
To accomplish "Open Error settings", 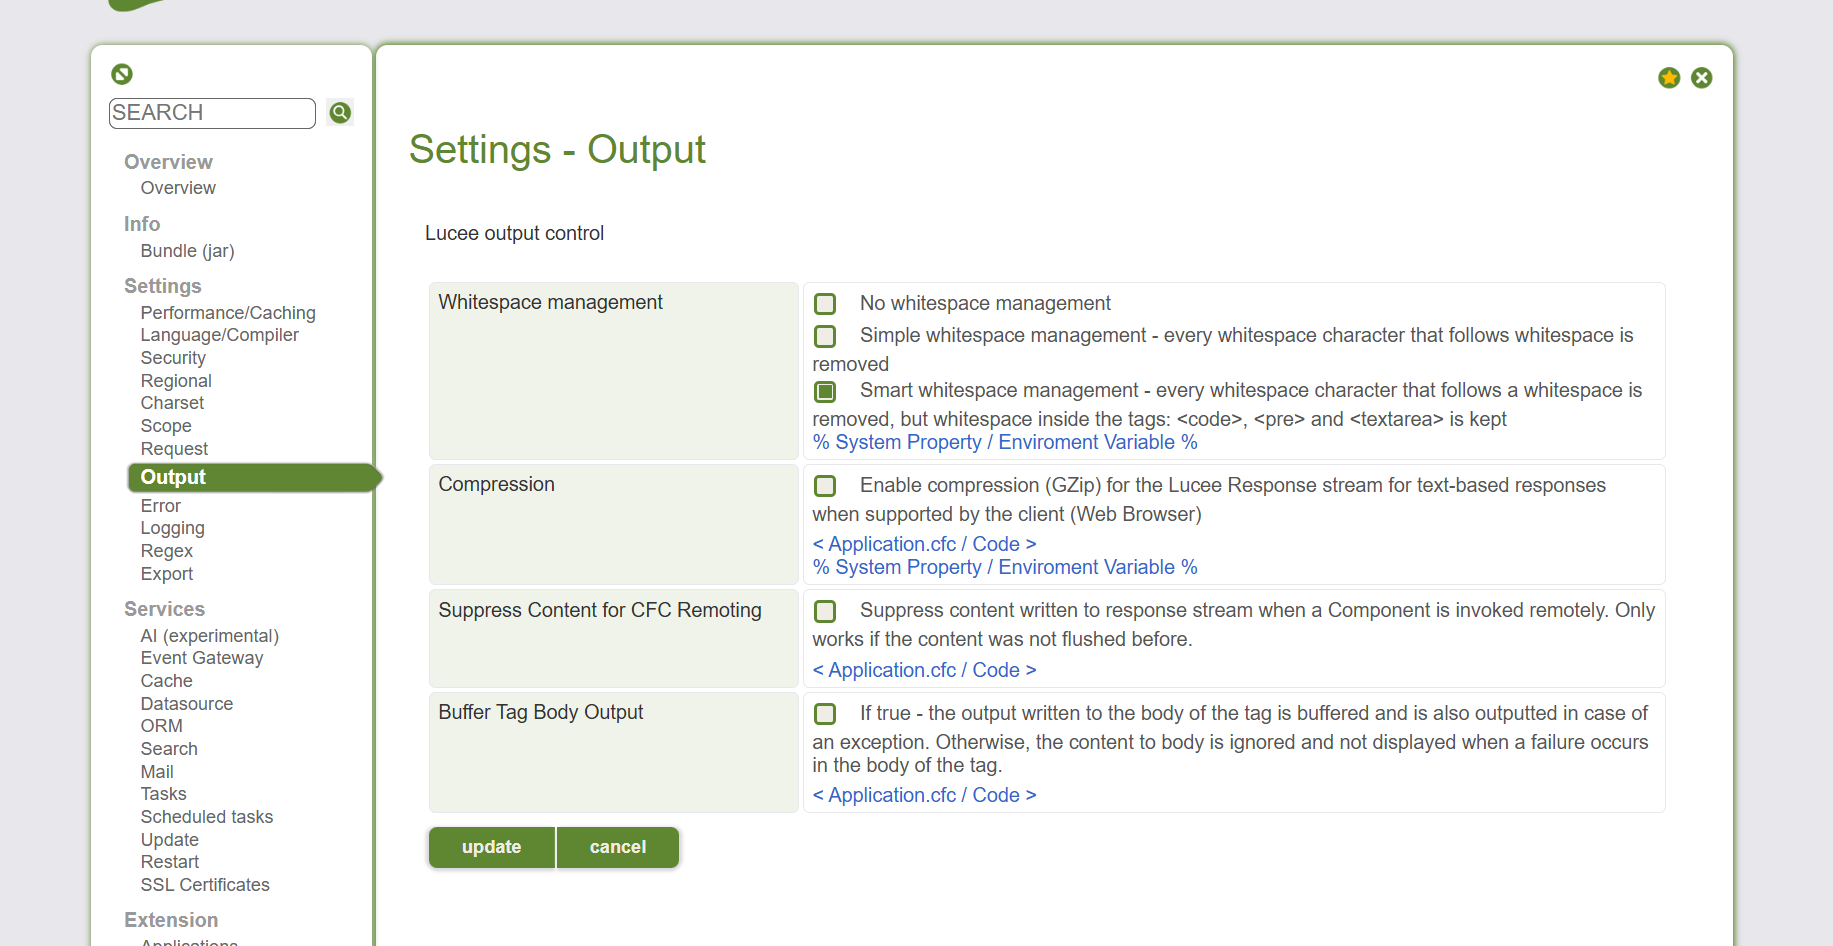I will coord(161,506).
